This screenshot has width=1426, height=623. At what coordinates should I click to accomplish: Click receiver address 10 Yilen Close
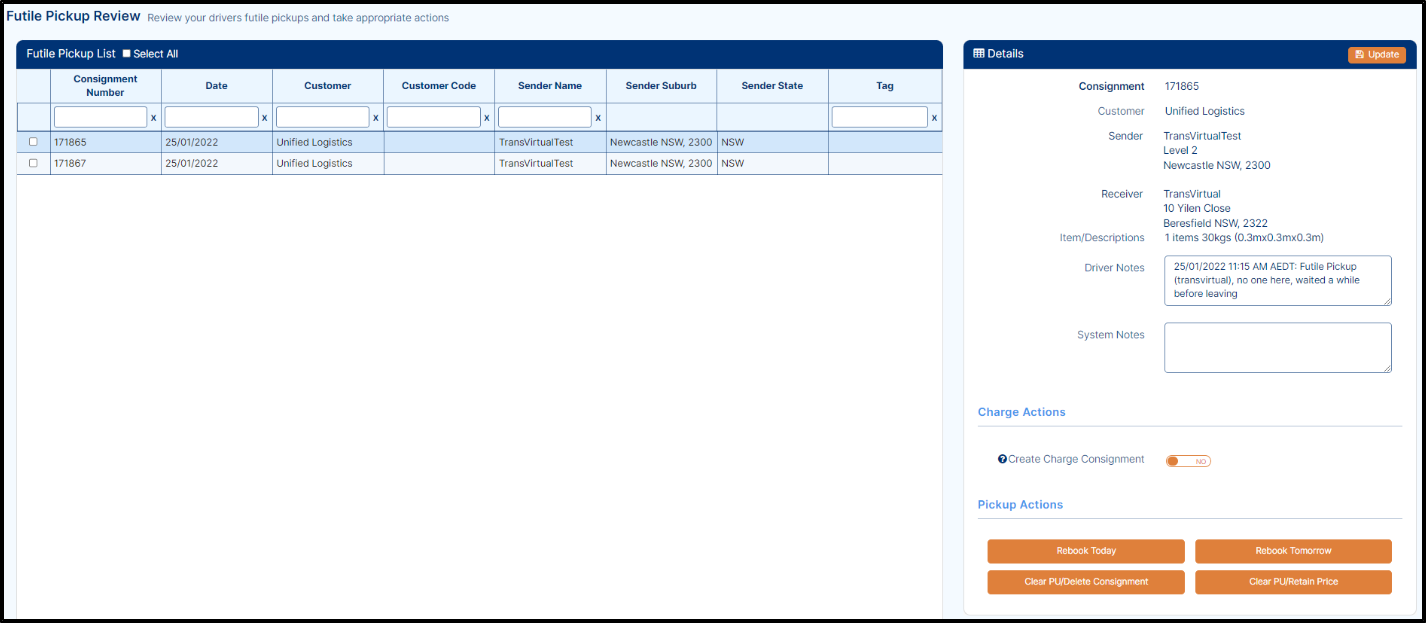(1197, 209)
